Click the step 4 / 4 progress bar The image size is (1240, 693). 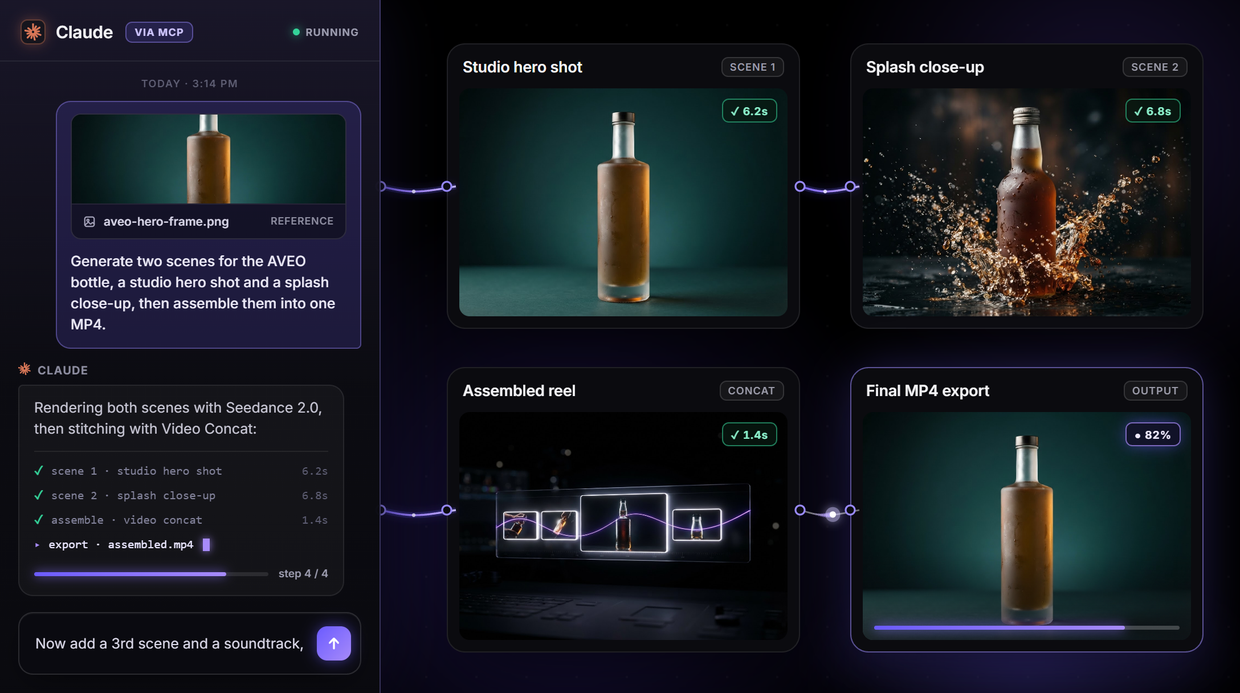point(151,574)
